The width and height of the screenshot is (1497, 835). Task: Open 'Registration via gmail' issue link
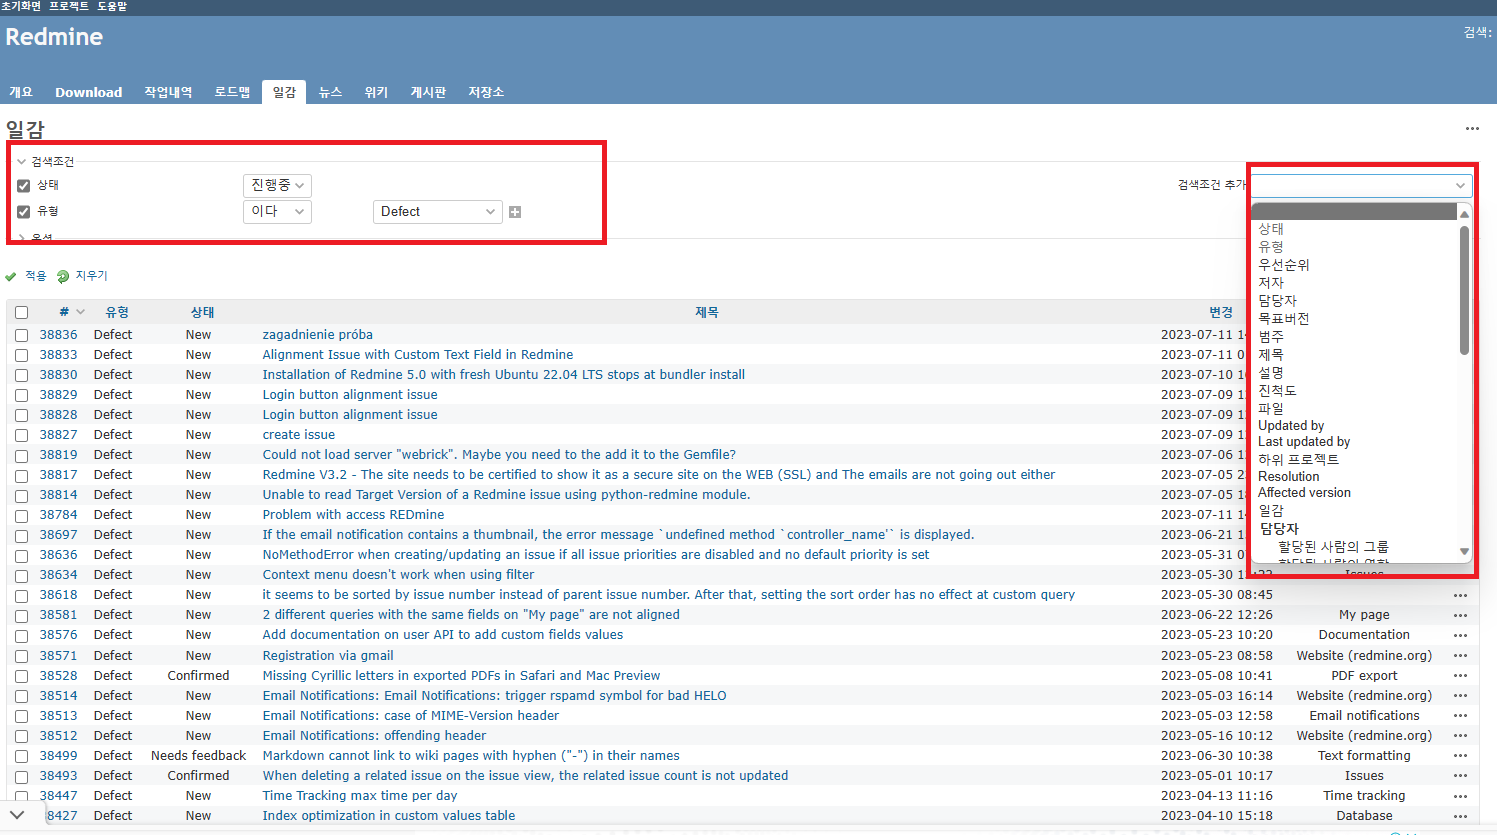click(328, 656)
